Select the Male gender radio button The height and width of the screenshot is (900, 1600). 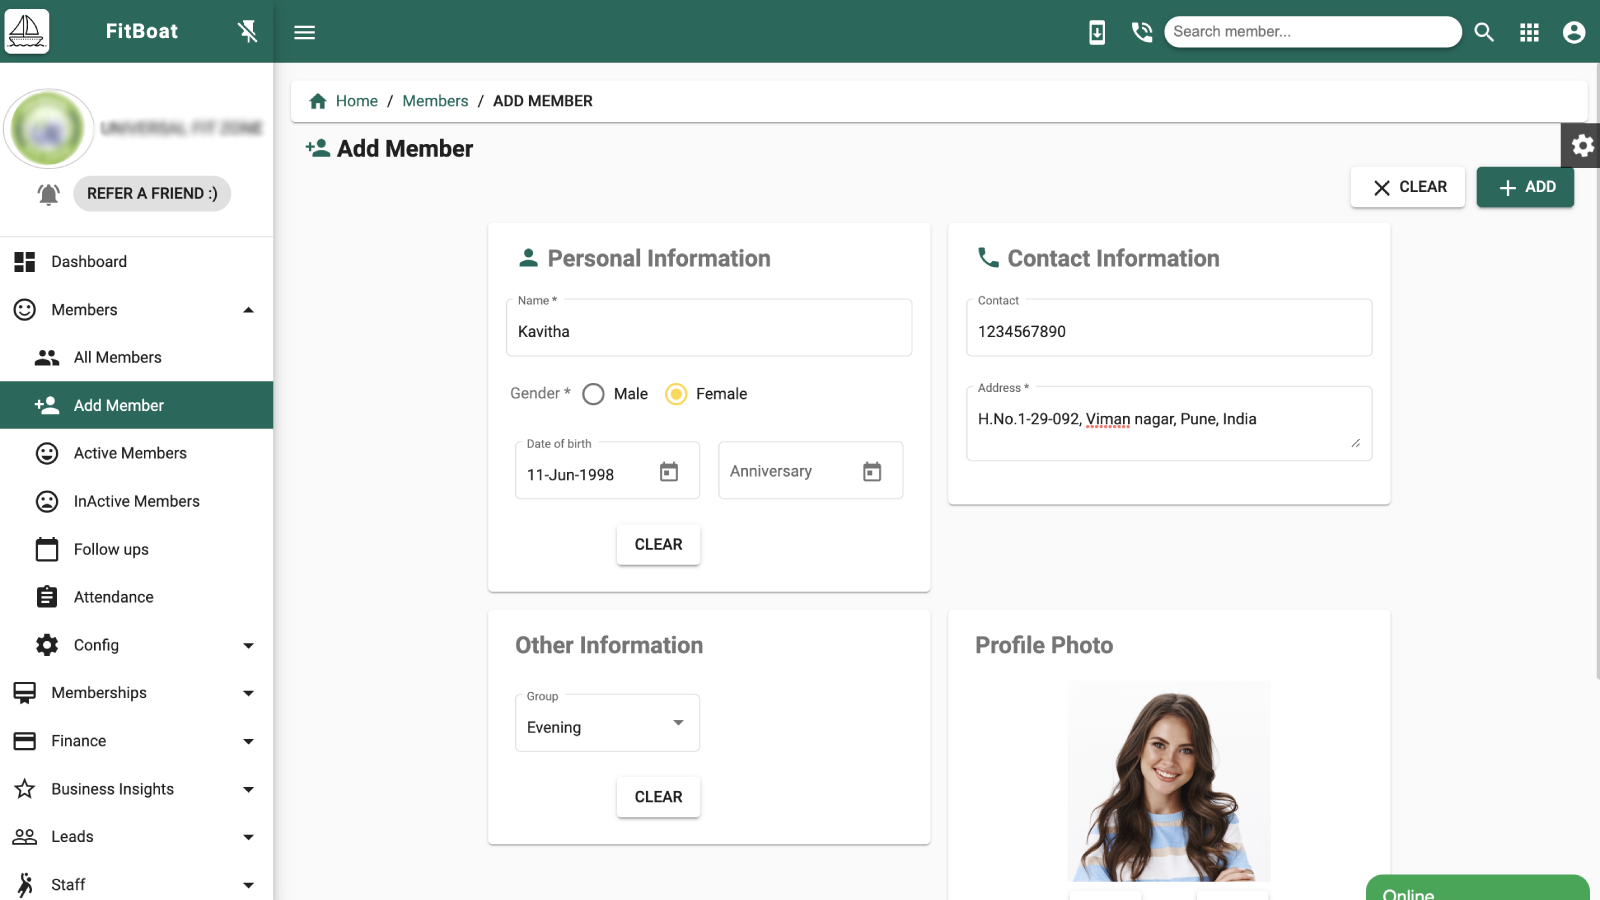[593, 394]
